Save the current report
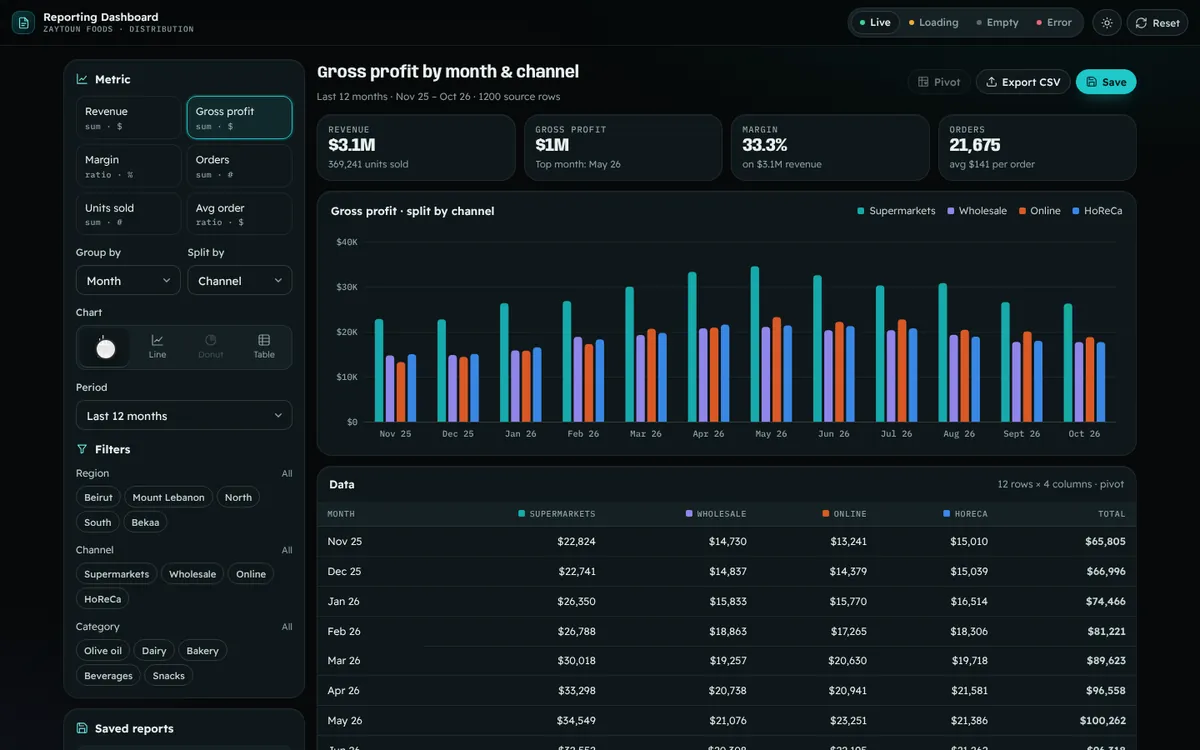This screenshot has height=750, width=1200. coord(1106,82)
